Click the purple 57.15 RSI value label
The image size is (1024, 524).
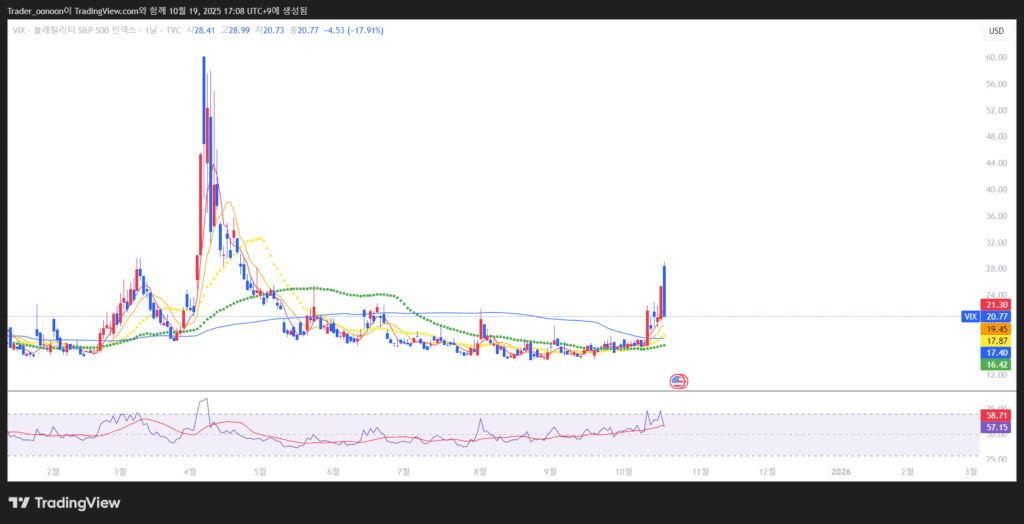pos(996,427)
